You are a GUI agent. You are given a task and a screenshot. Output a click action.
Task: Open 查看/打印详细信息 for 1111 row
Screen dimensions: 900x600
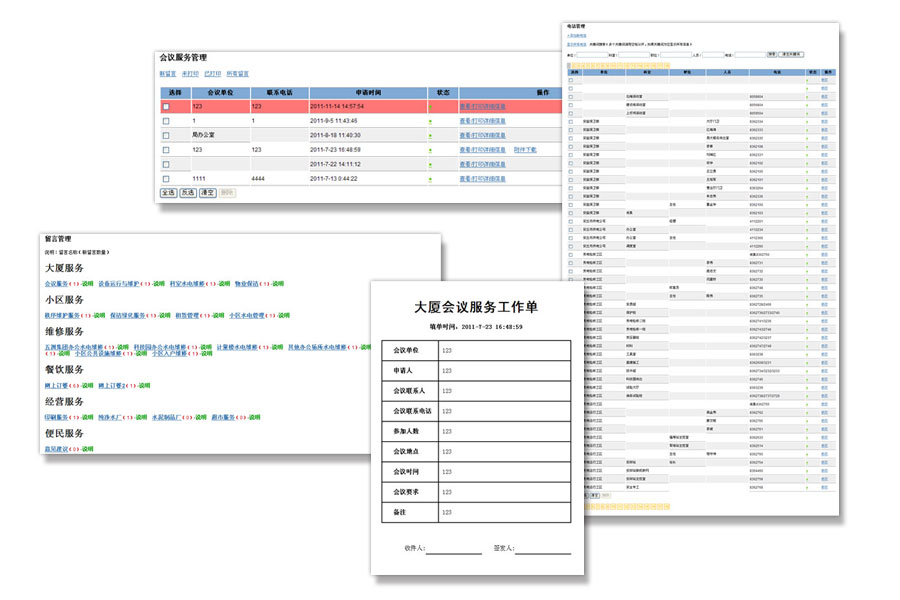pos(483,179)
